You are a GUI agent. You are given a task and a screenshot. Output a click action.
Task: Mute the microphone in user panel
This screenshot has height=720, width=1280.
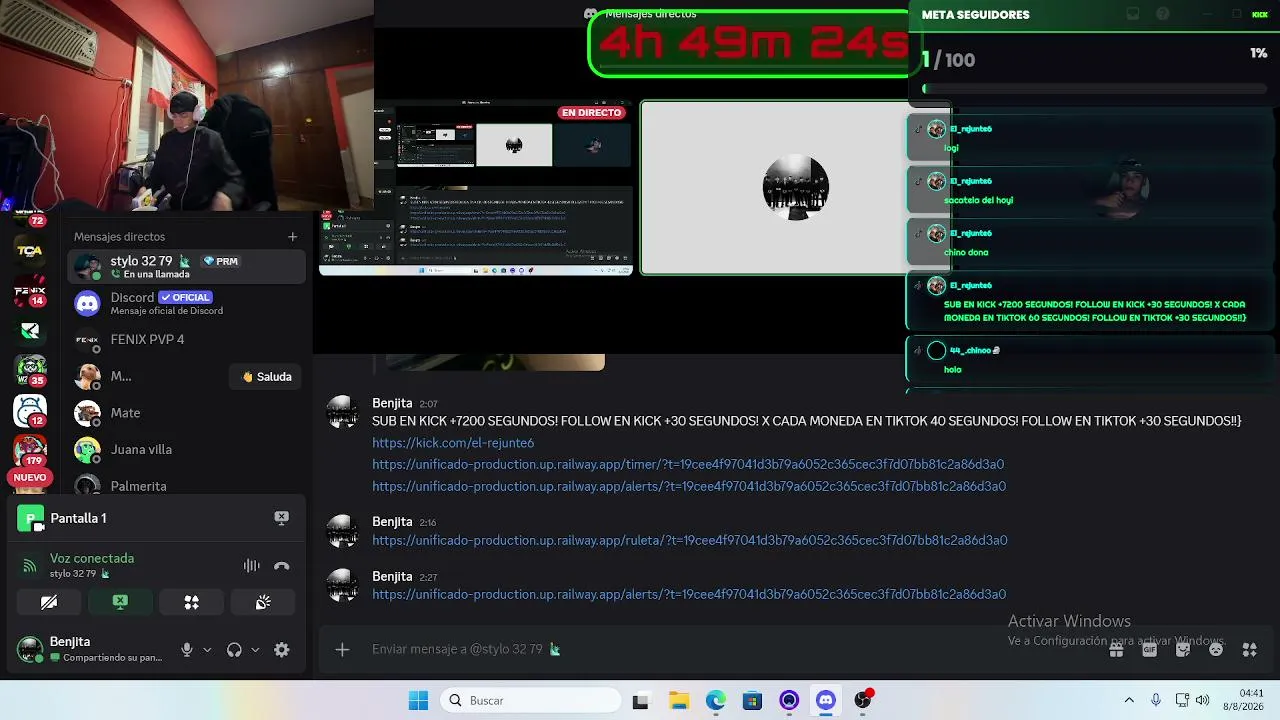[x=186, y=650]
